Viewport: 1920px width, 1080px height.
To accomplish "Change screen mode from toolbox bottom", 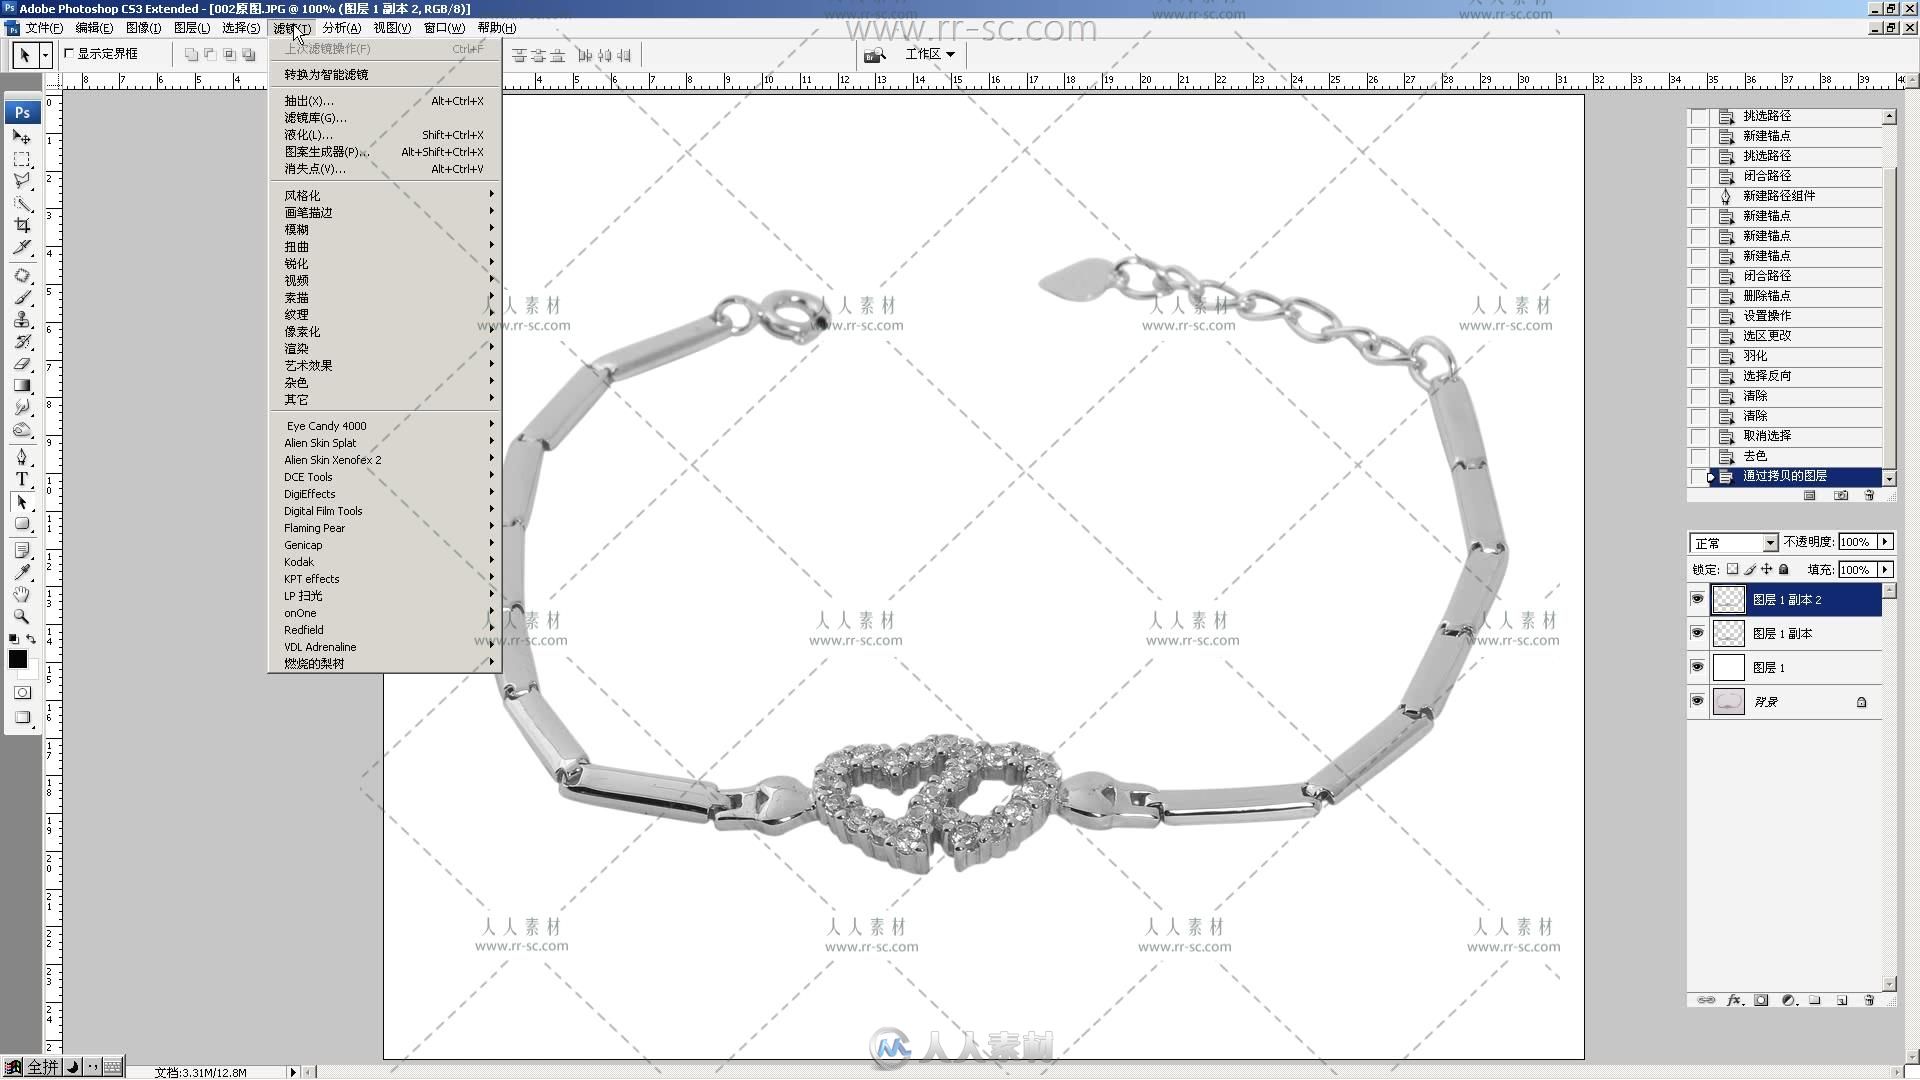I will (22, 717).
